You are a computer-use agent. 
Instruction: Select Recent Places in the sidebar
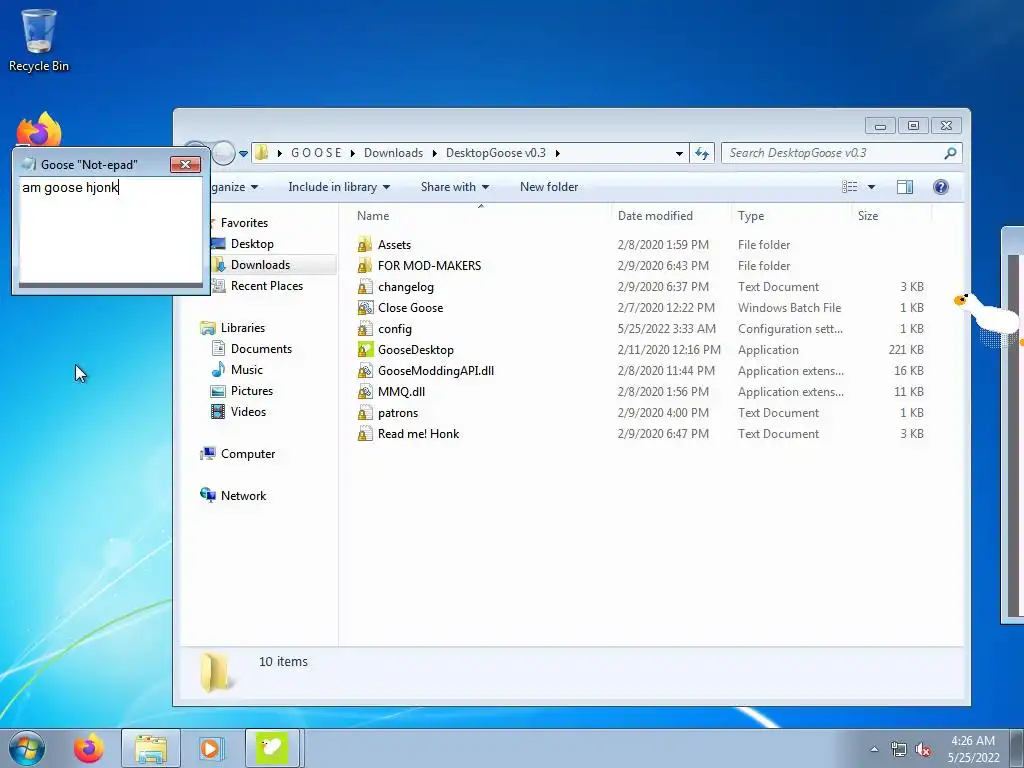tap(266, 285)
